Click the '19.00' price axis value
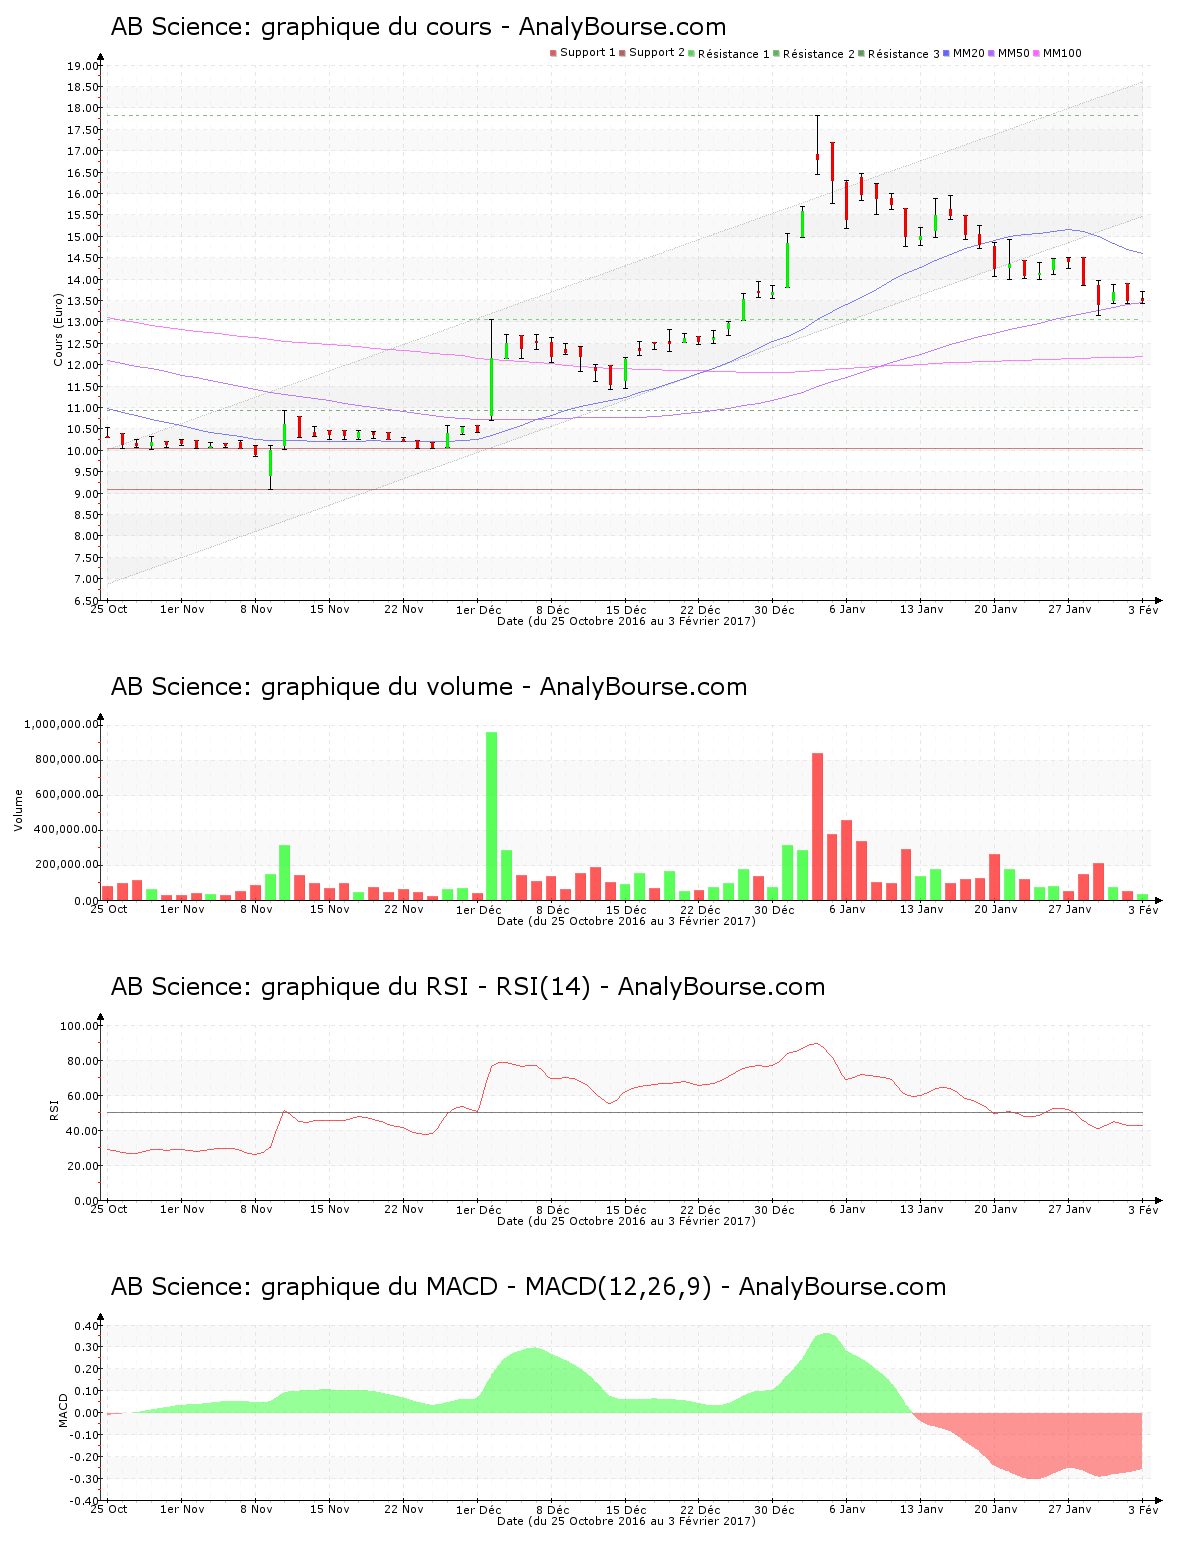Viewport: 1200px width, 1550px height. pos(82,66)
